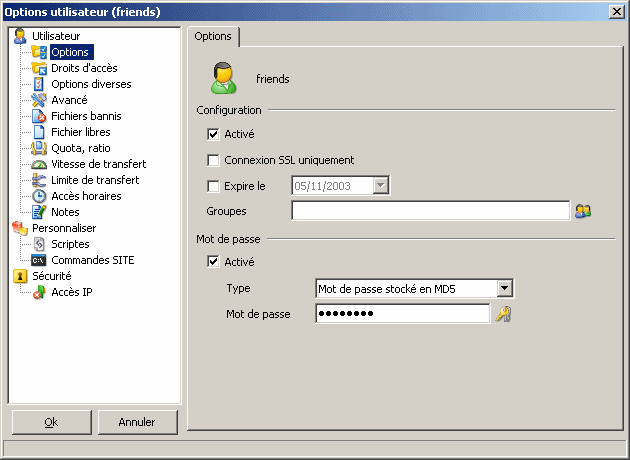630x460 pixels.
Task: Select Fichiers bannis tree item
Action: point(86,116)
